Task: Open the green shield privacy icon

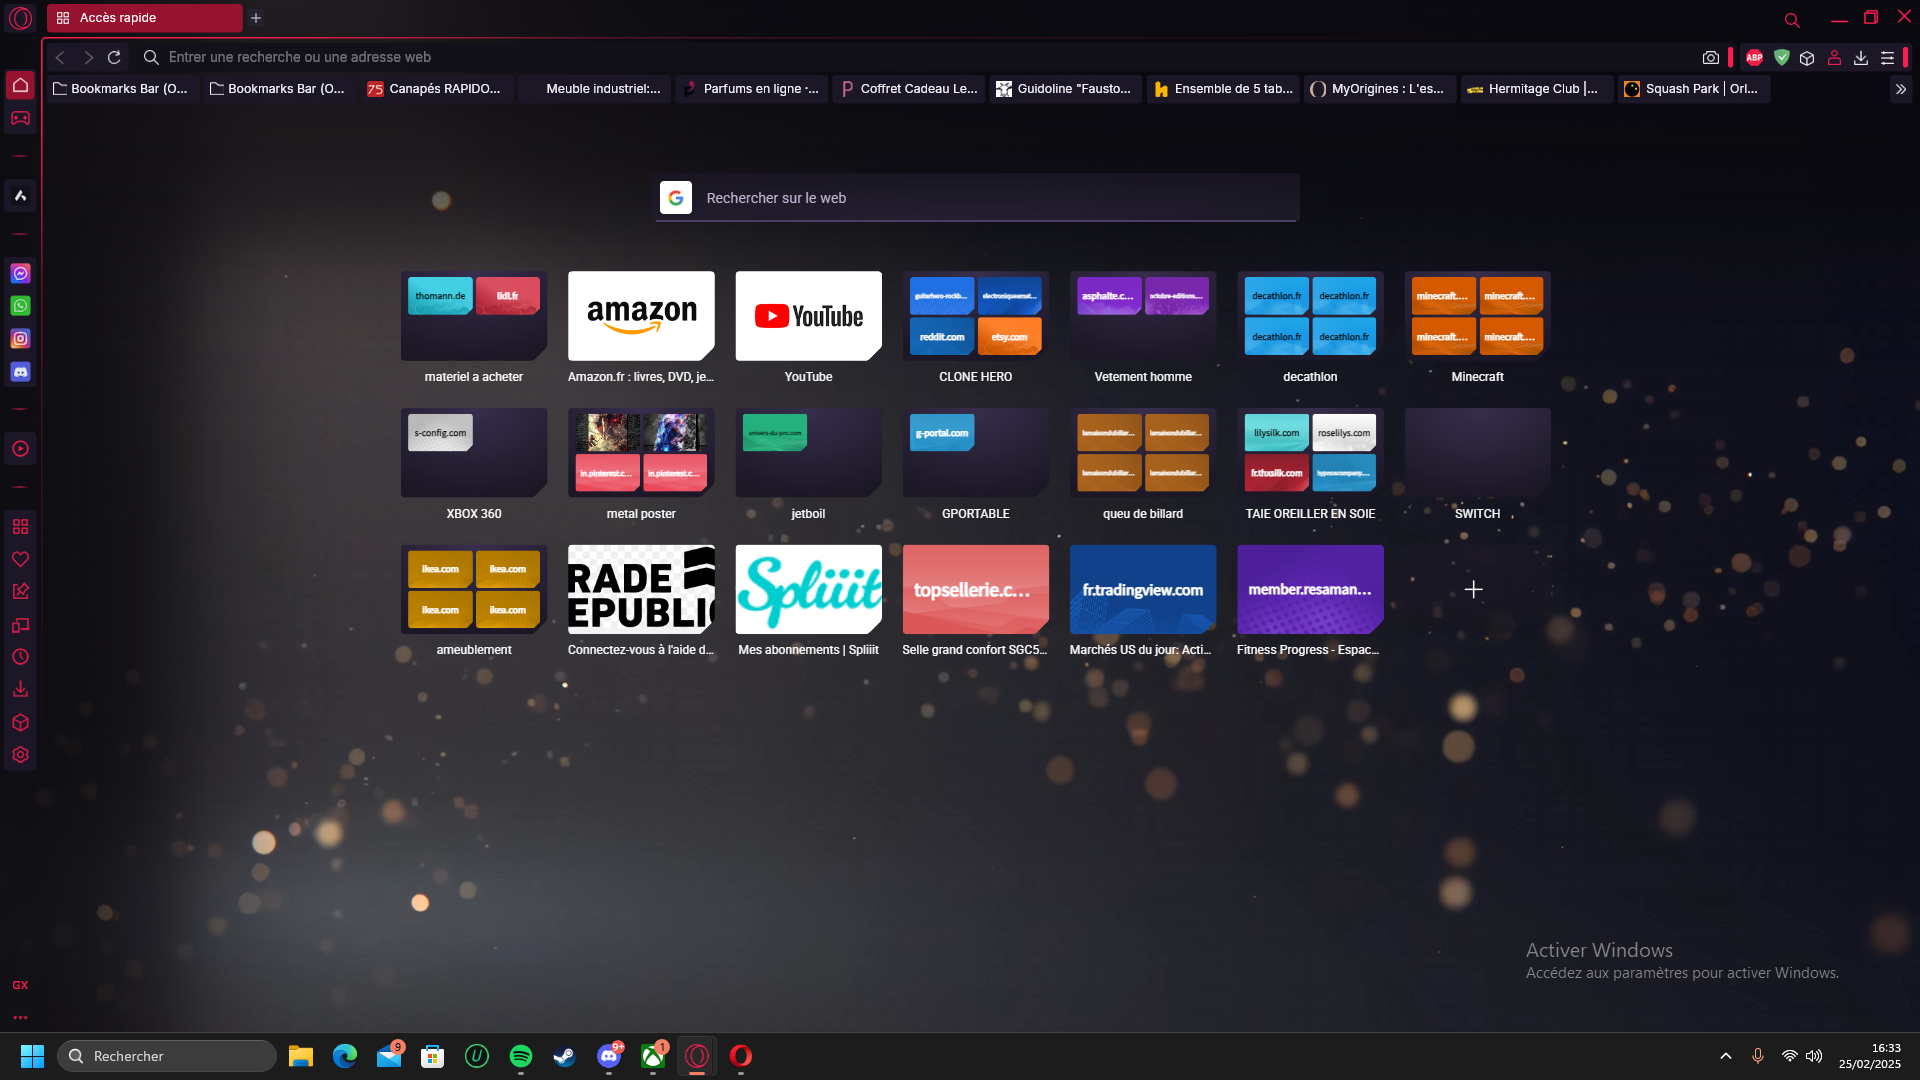Action: pos(1781,58)
